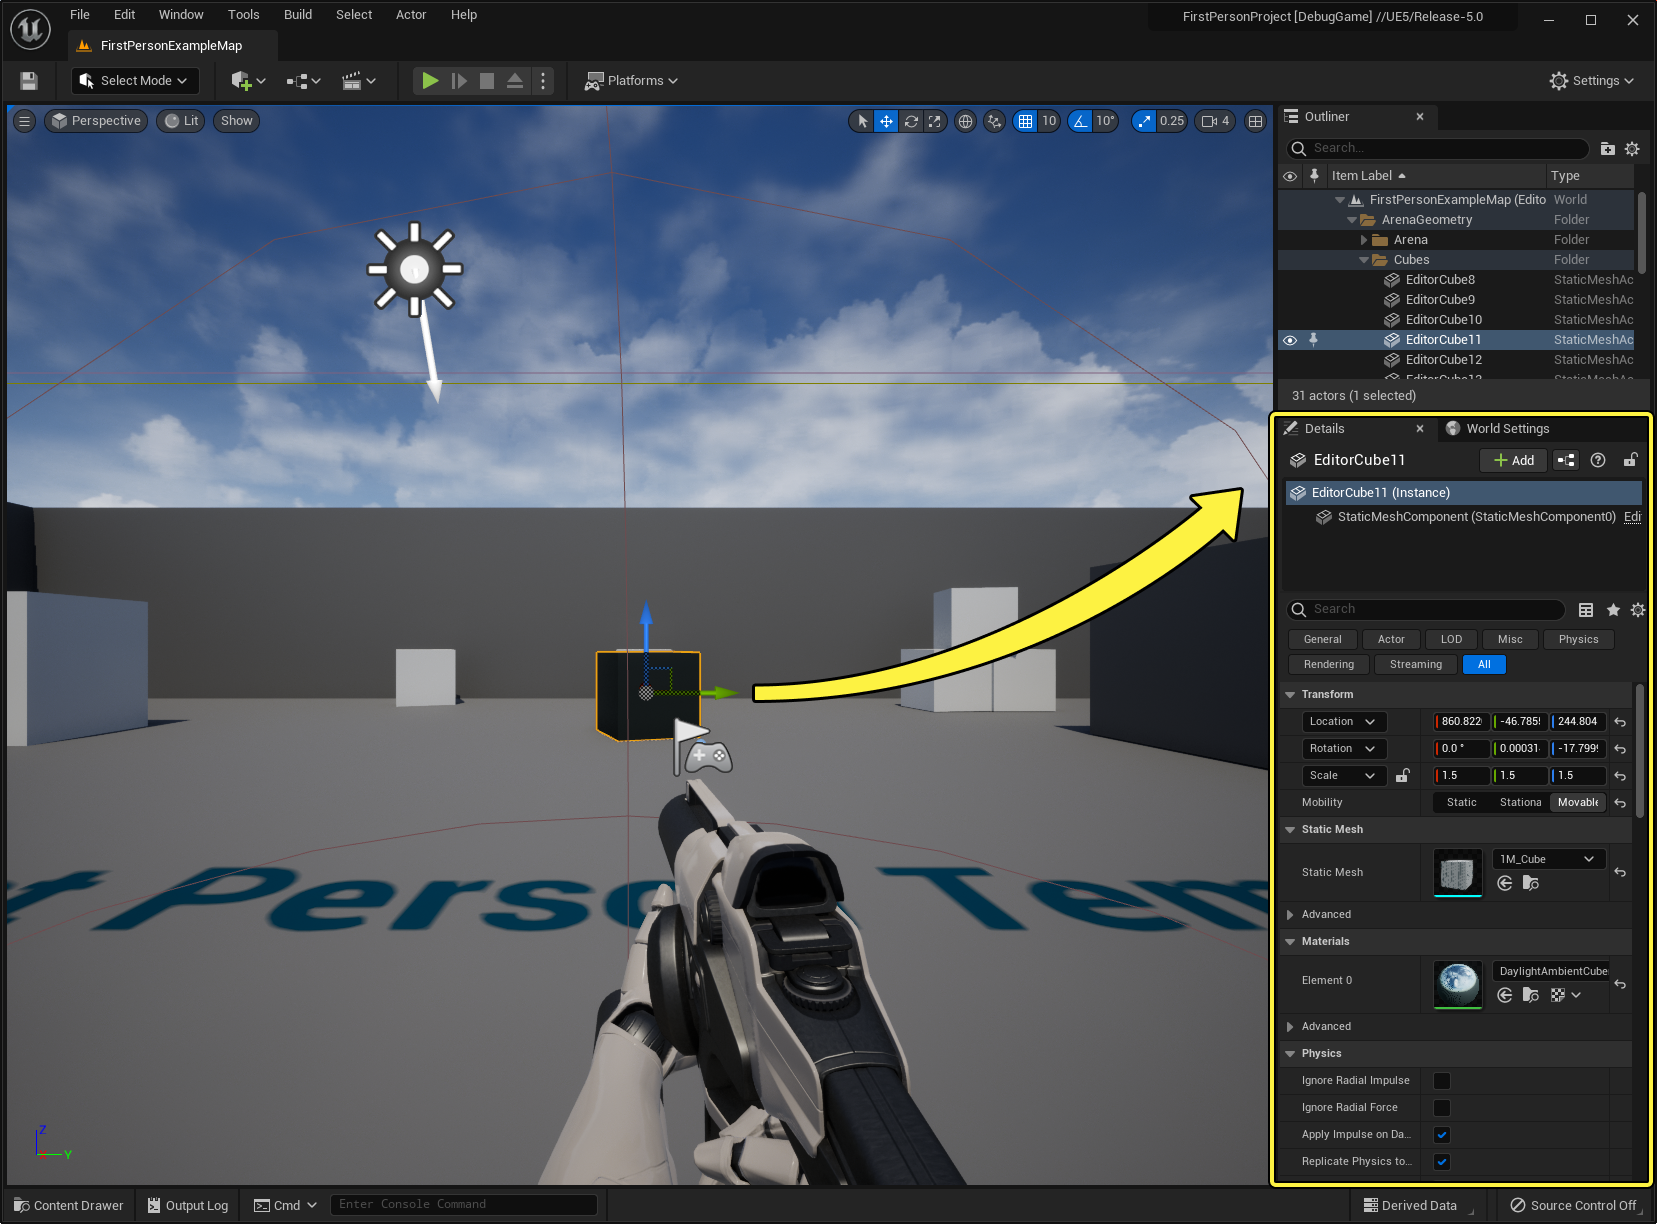Reset Rotation to default with the arrow
The image size is (1657, 1224).
tap(1620, 749)
